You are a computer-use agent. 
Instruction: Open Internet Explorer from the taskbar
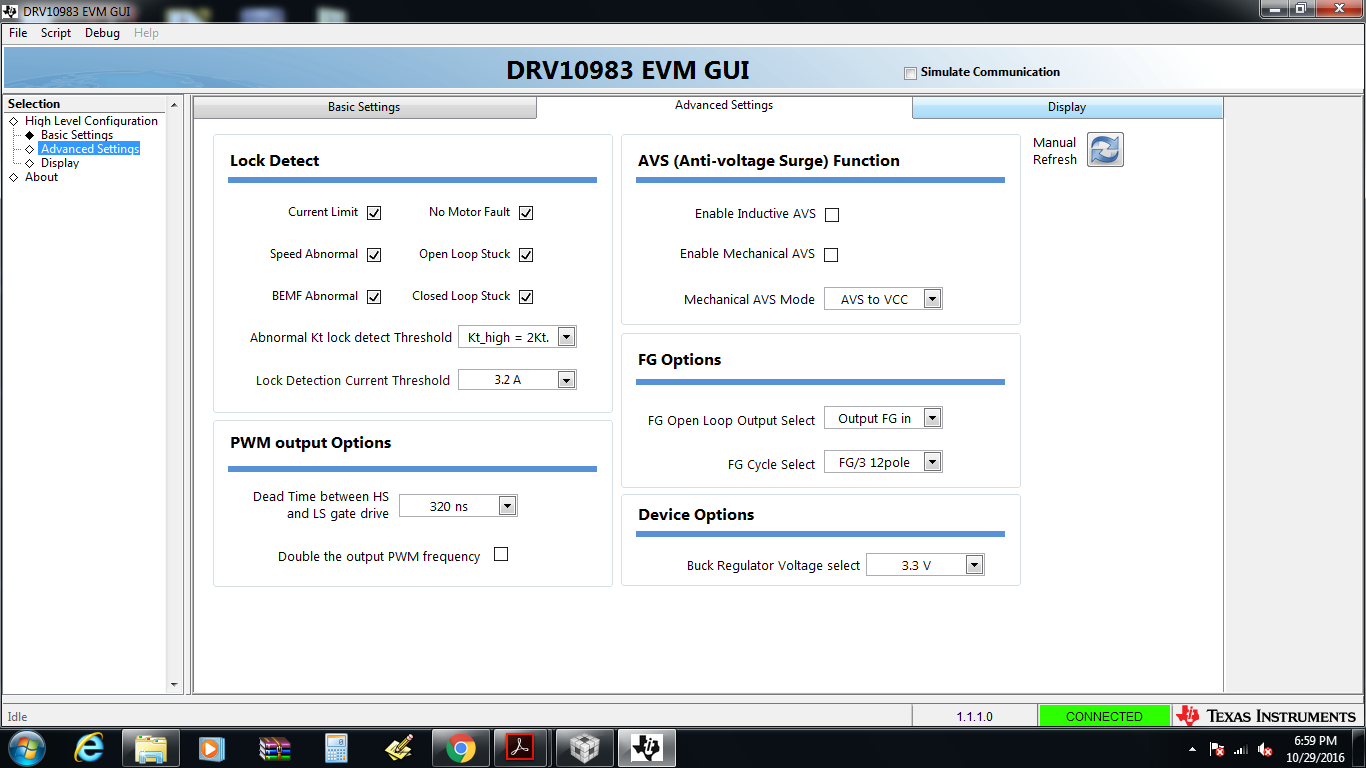pos(90,747)
